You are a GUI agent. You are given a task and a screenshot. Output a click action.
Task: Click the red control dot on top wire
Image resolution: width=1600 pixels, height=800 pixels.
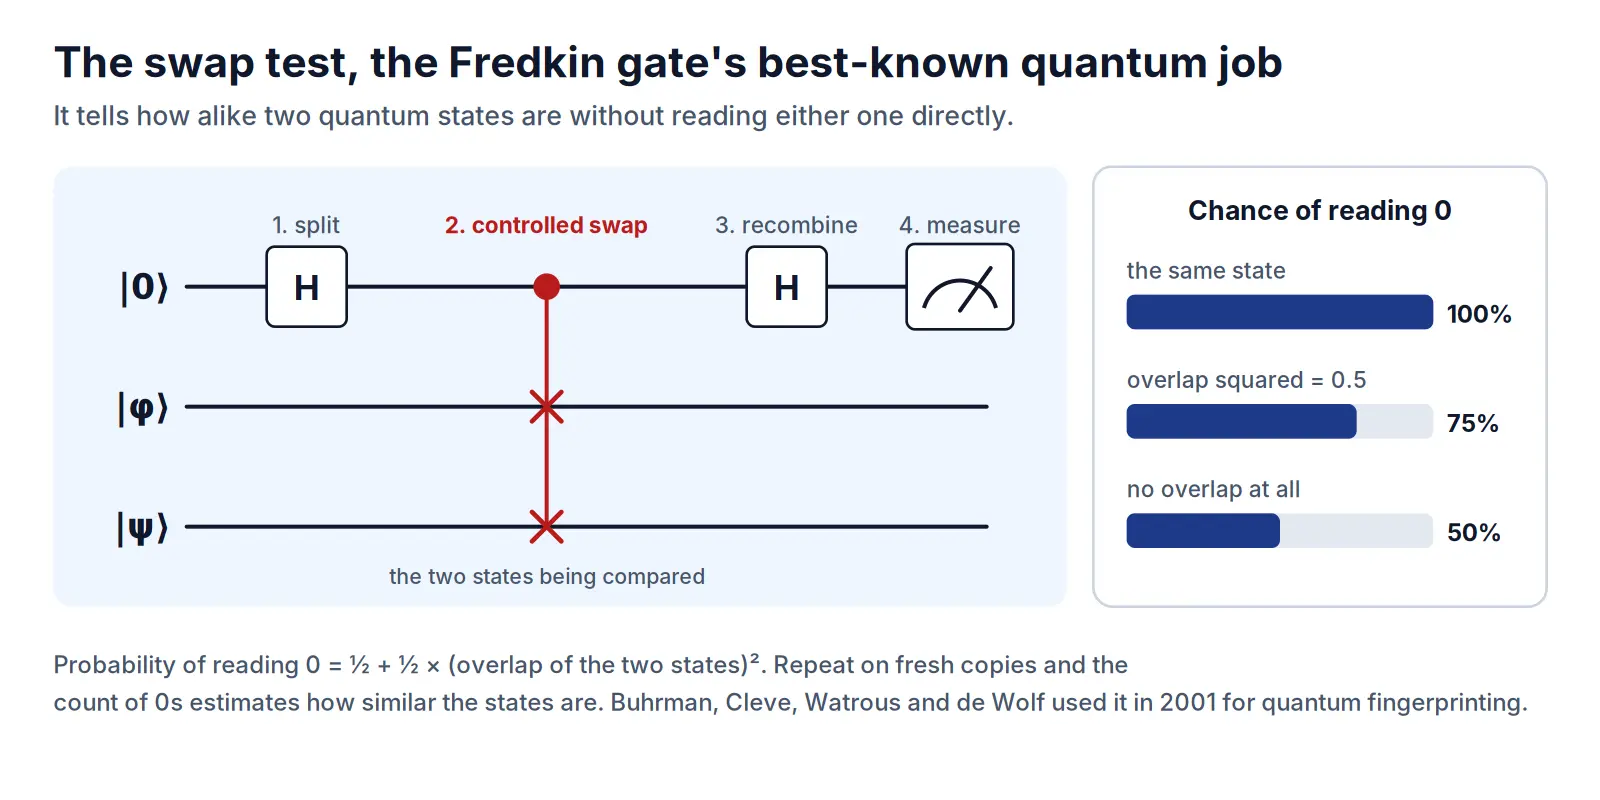pyautogui.click(x=546, y=287)
